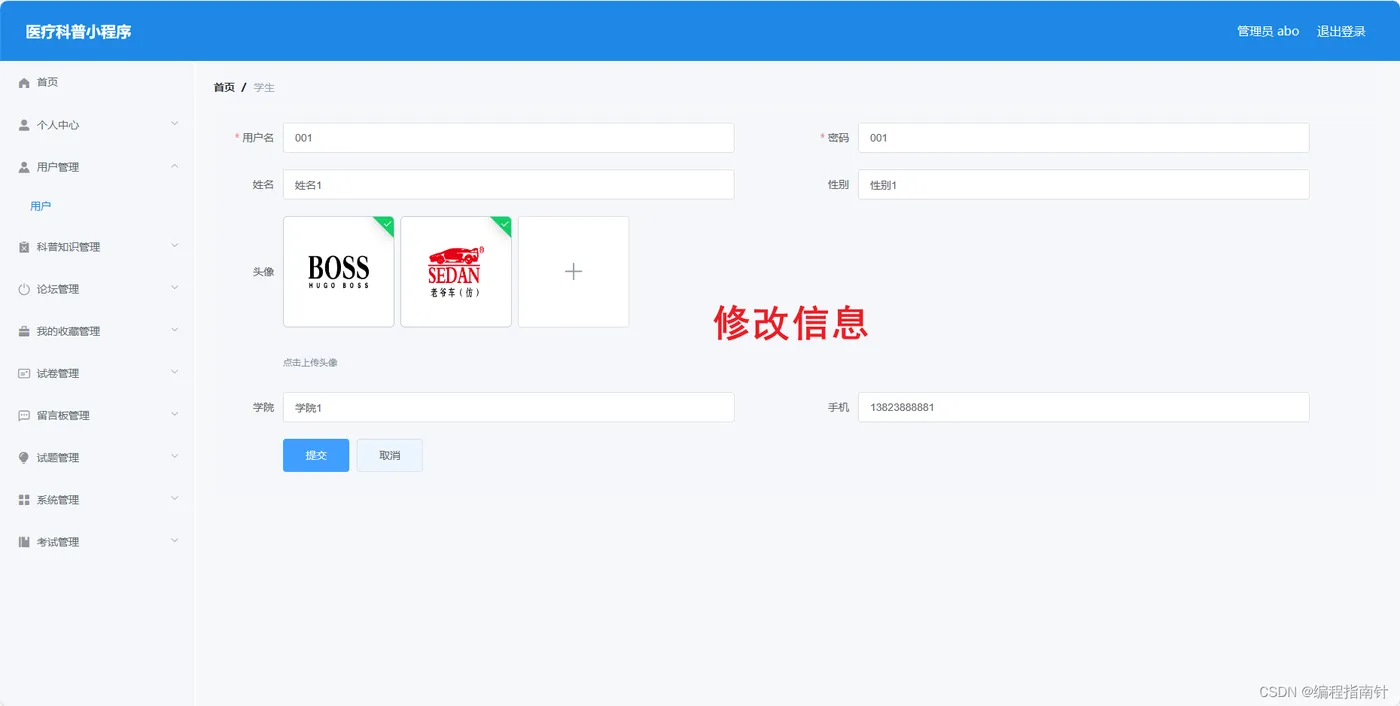The width and height of the screenshot is (1400, 706).
Task: Open the 个人中心 menu item
Action: [x=97, y=125]
